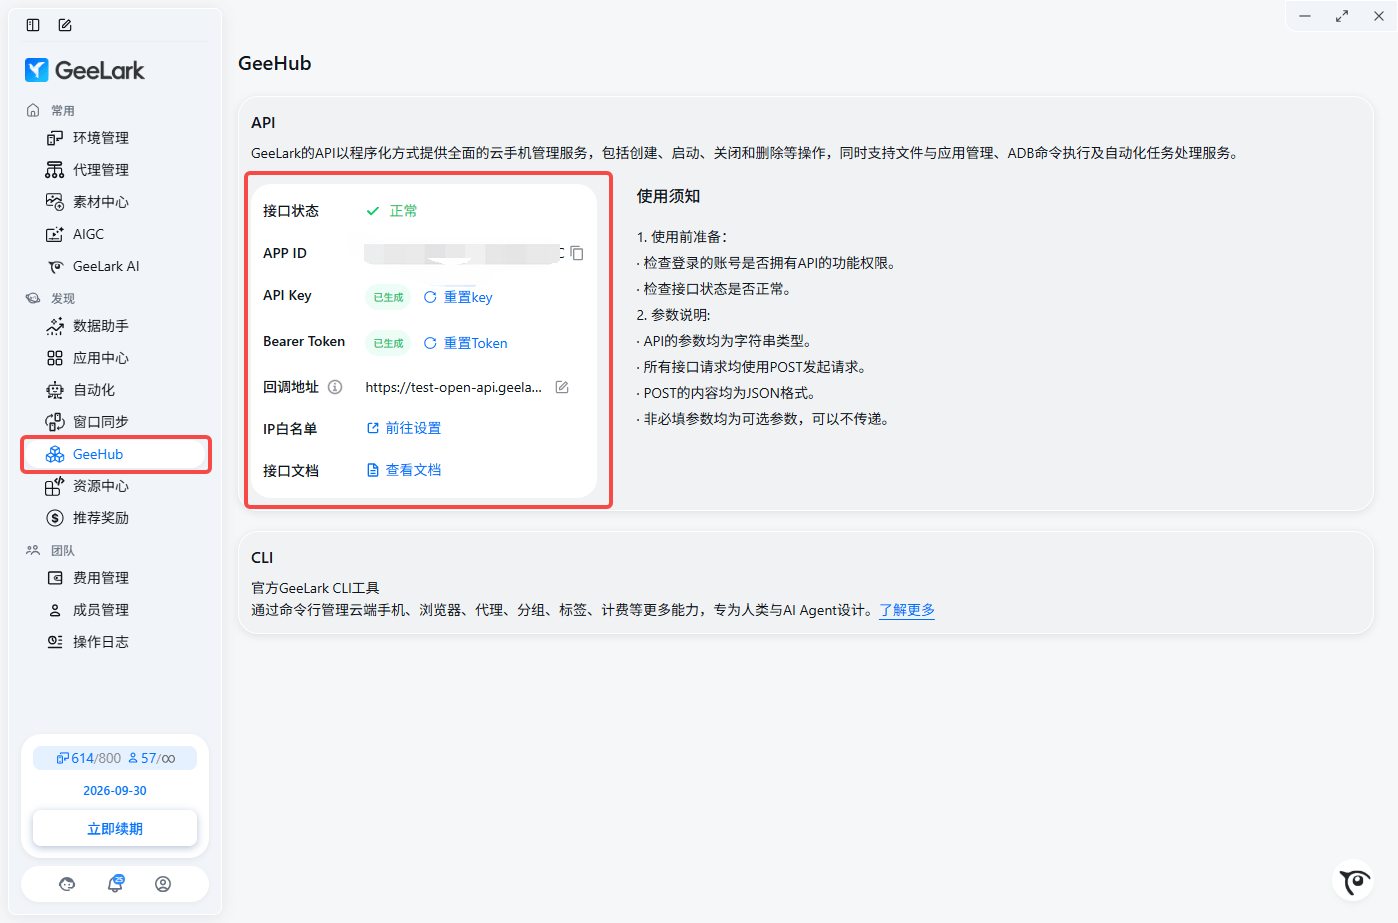Click the info icon beside 回调地址

point(335,387)
